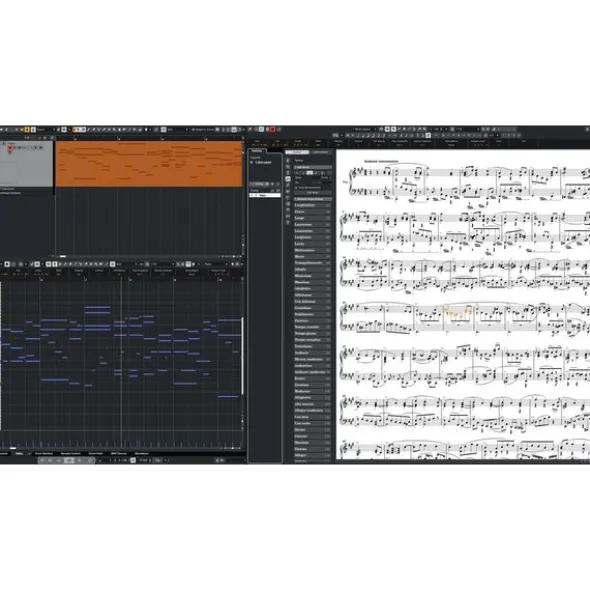Select Adagio in the tempo list
Screen dimensions: 590x591
click(x=312, y=269)
